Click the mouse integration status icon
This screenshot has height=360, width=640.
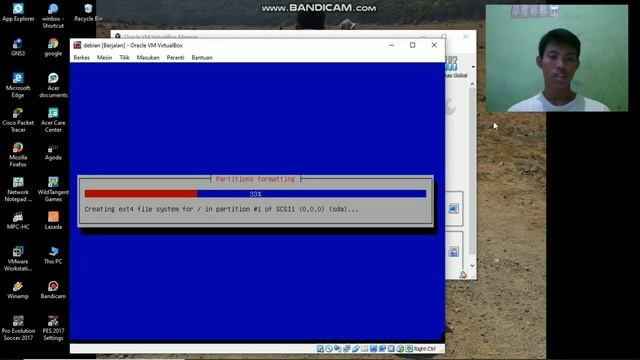(400, 349)
